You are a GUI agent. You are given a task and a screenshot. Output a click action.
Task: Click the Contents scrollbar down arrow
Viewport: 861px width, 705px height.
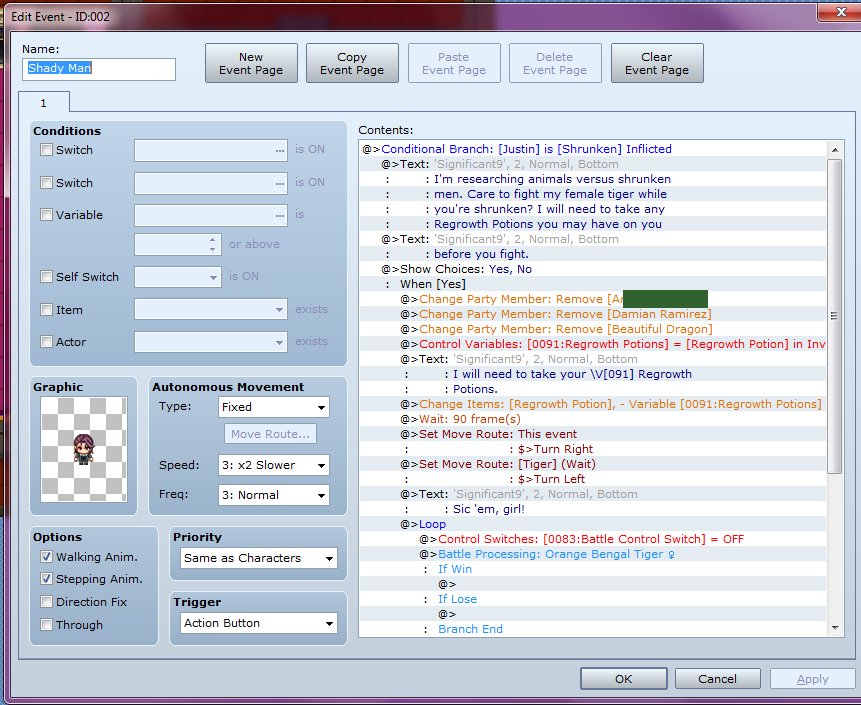[835, 628]
